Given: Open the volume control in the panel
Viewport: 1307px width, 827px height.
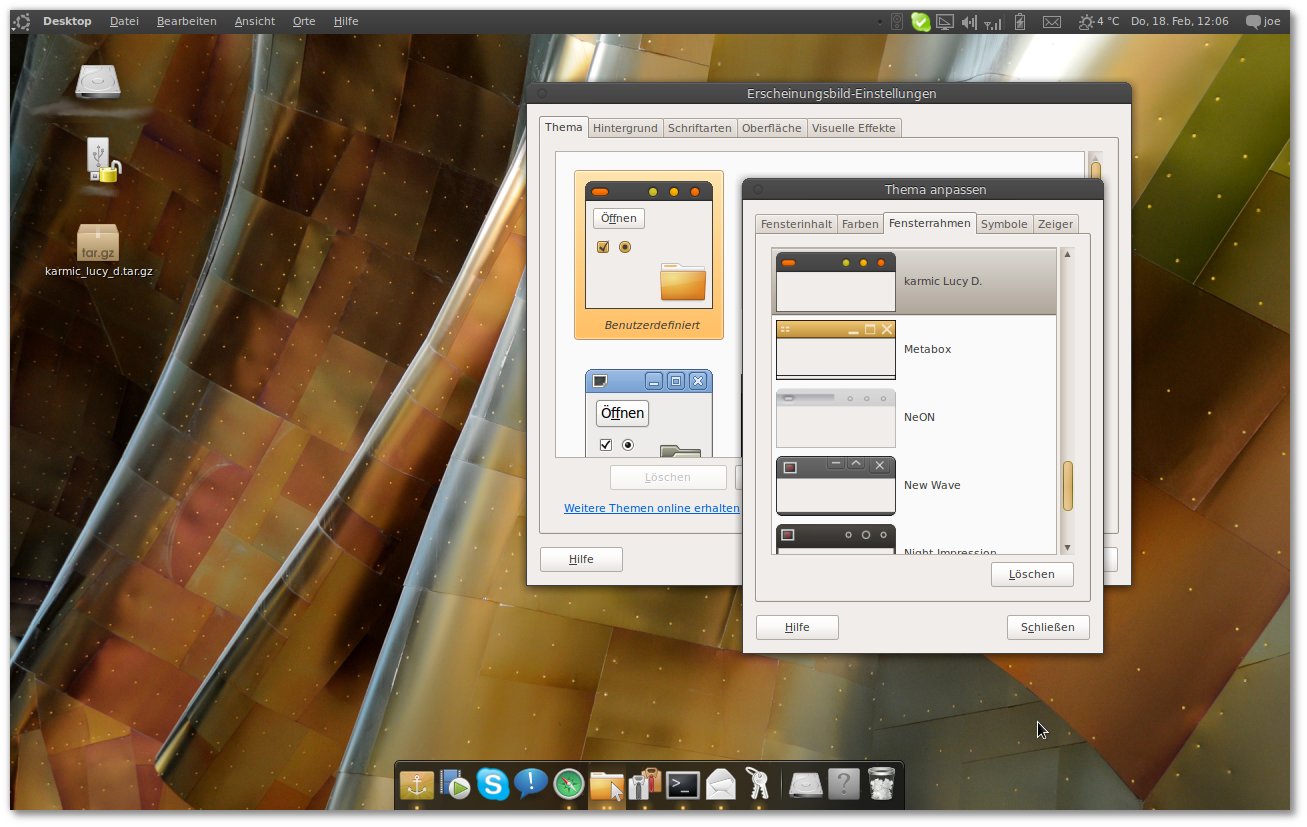Looking at the screenshot, I should (x=970, y=21).
